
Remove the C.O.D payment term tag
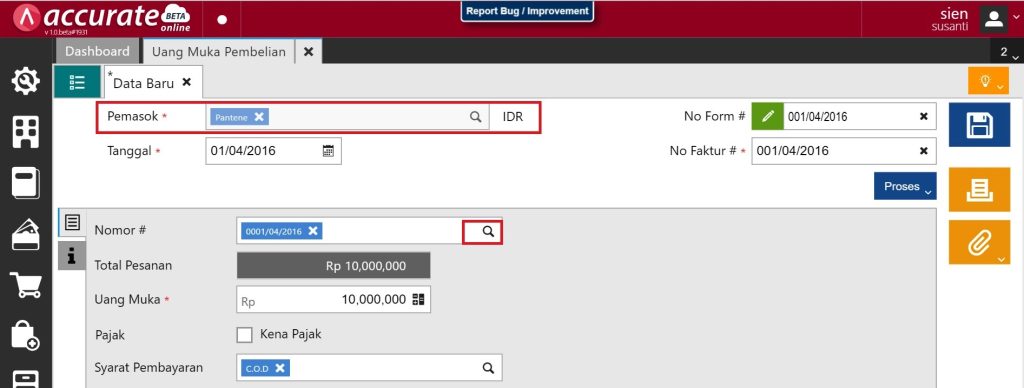pos(280,368)
